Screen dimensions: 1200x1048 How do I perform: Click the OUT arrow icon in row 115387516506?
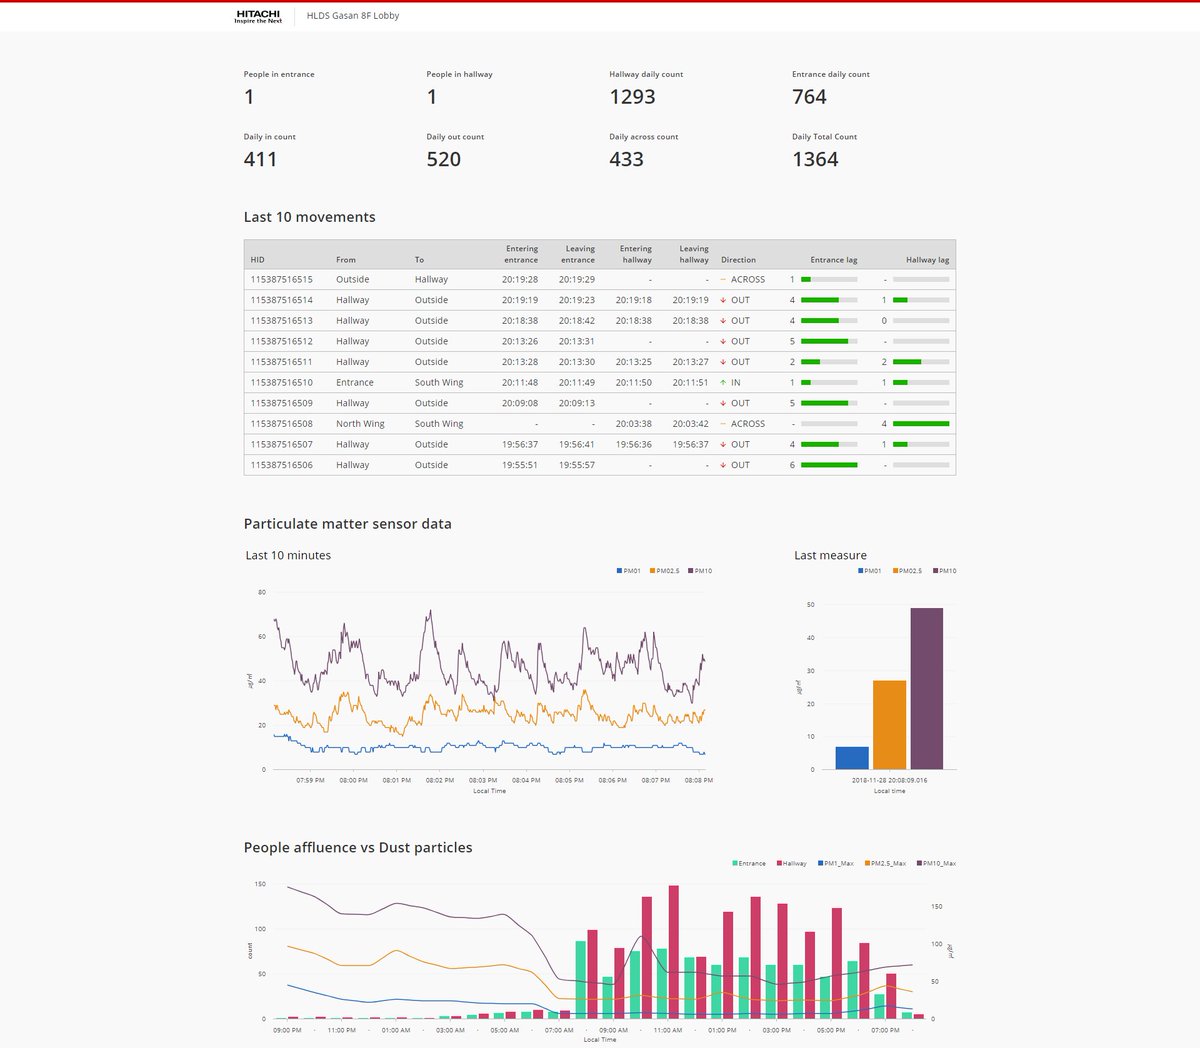[723, 465]
